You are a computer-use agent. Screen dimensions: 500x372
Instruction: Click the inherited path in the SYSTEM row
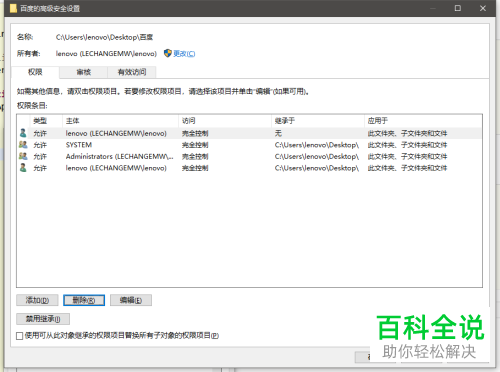point(317,145)
